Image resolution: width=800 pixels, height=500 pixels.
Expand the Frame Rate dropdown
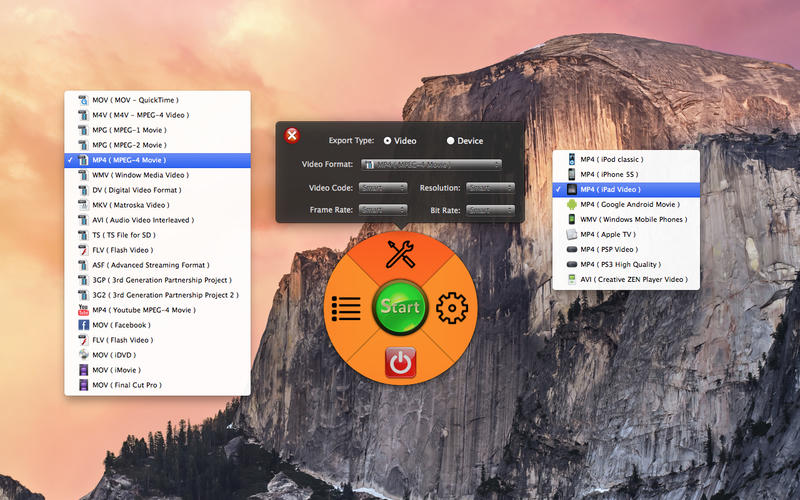(383, 210)
